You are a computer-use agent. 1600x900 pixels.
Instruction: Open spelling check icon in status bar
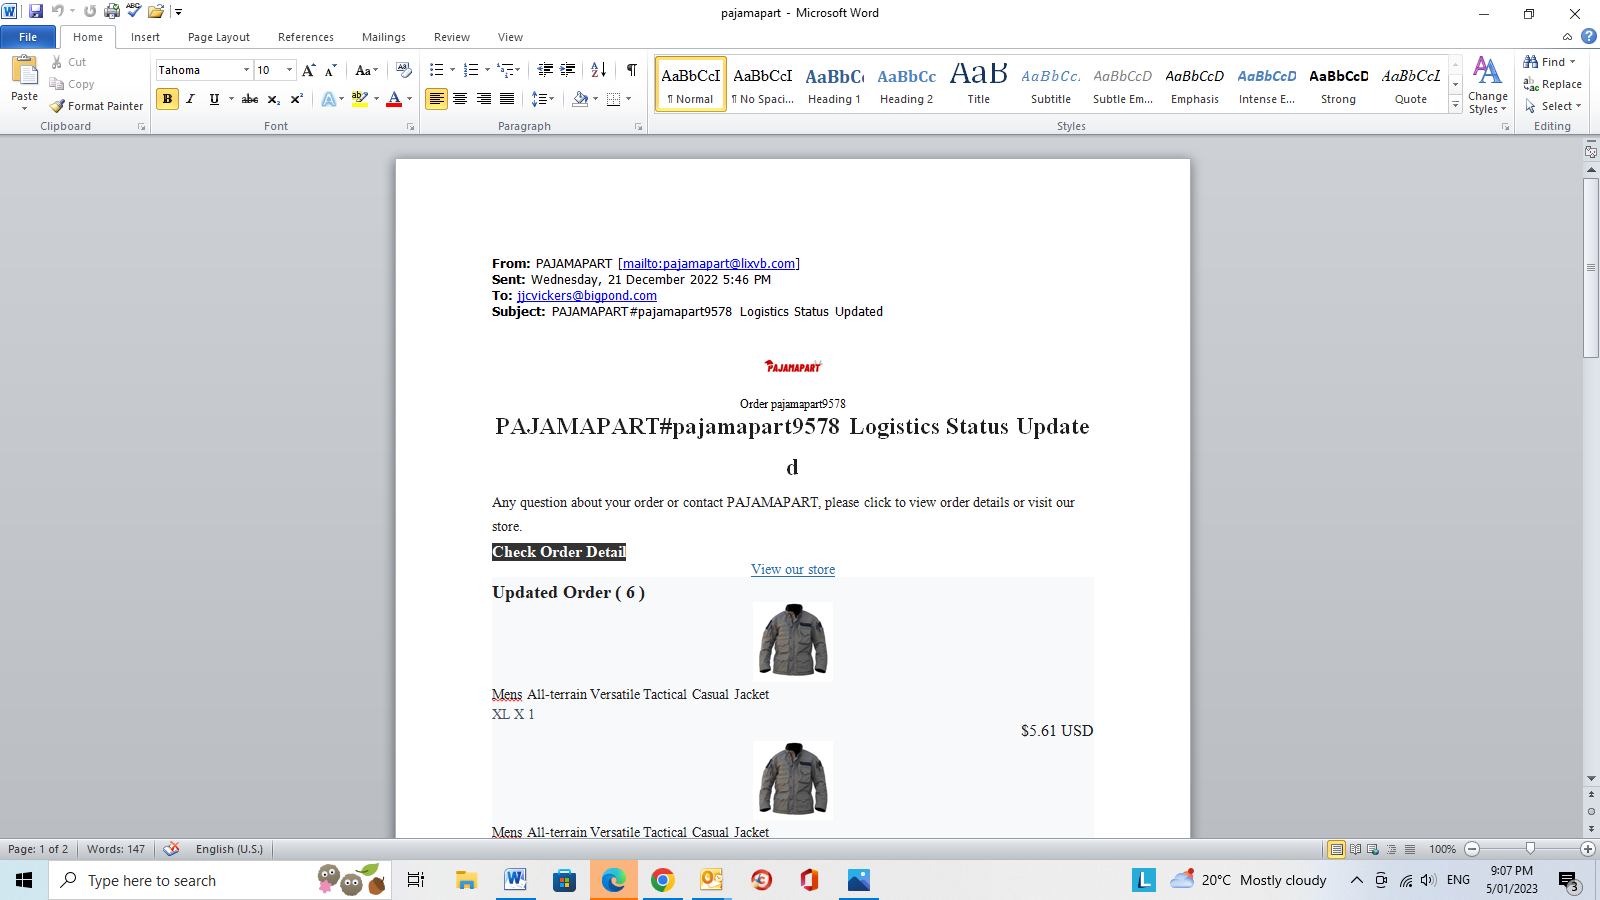click(172, 849)
